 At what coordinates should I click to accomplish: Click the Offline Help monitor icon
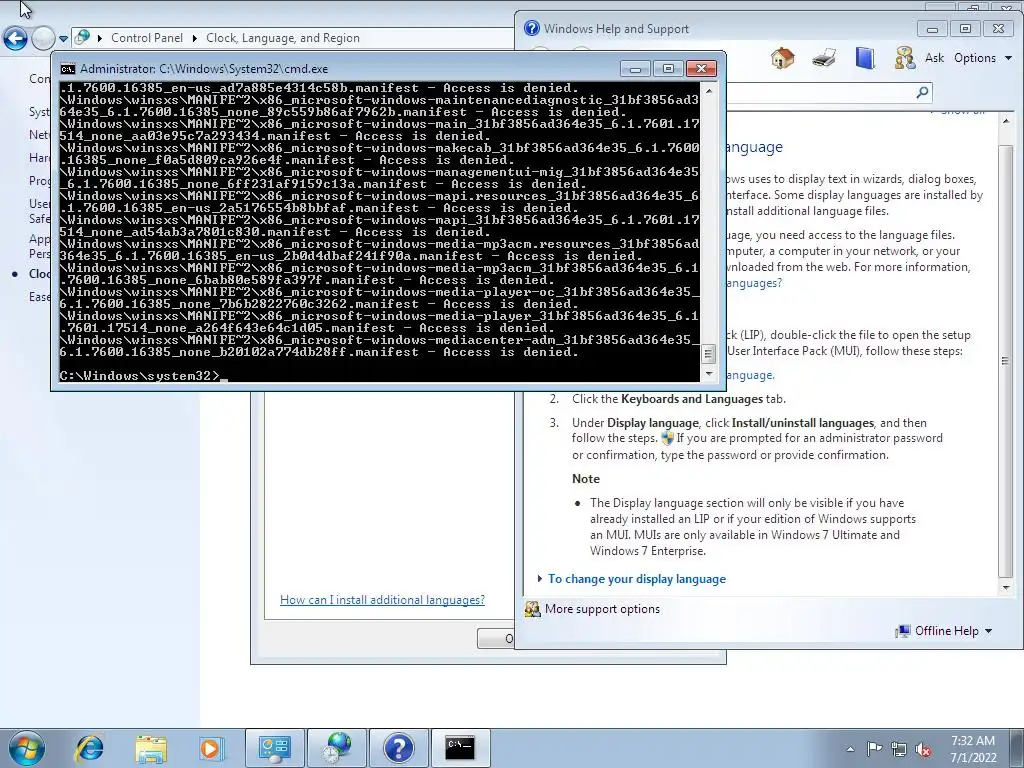903,631
